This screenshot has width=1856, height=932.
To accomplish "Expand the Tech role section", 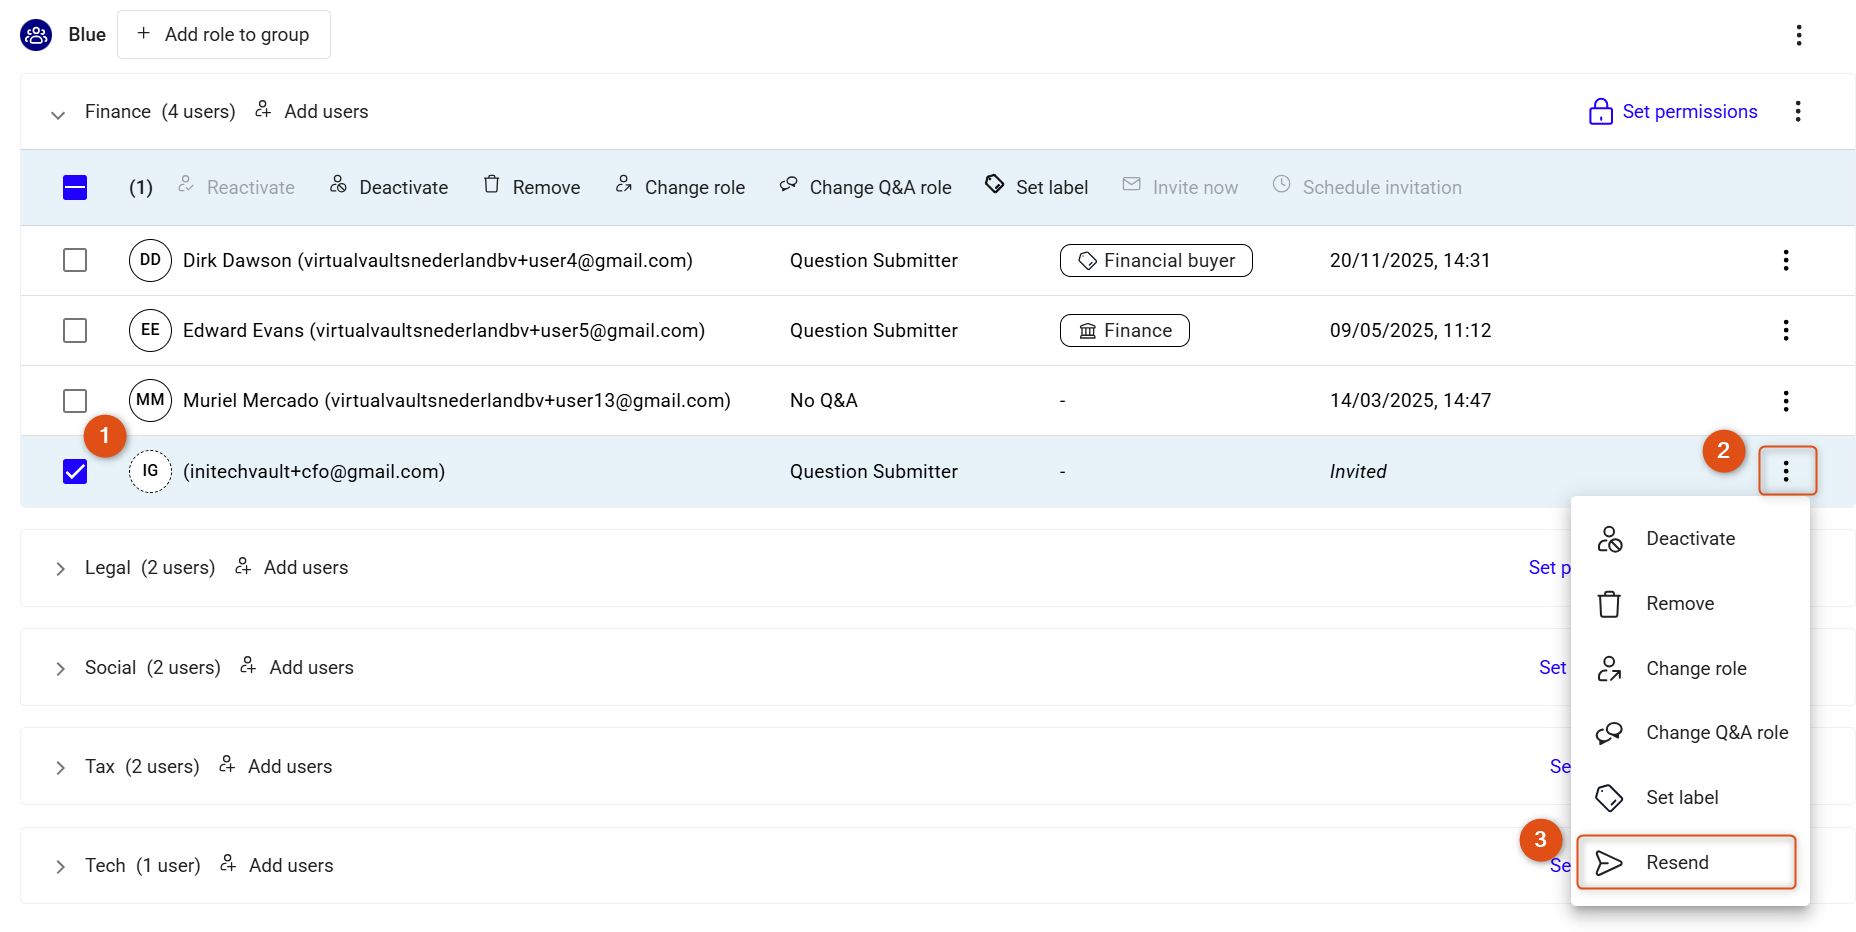I will 60,867.
